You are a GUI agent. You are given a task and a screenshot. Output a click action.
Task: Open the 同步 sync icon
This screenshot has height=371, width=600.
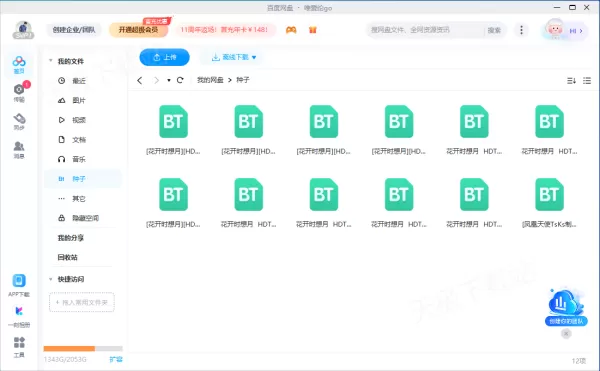19,121
